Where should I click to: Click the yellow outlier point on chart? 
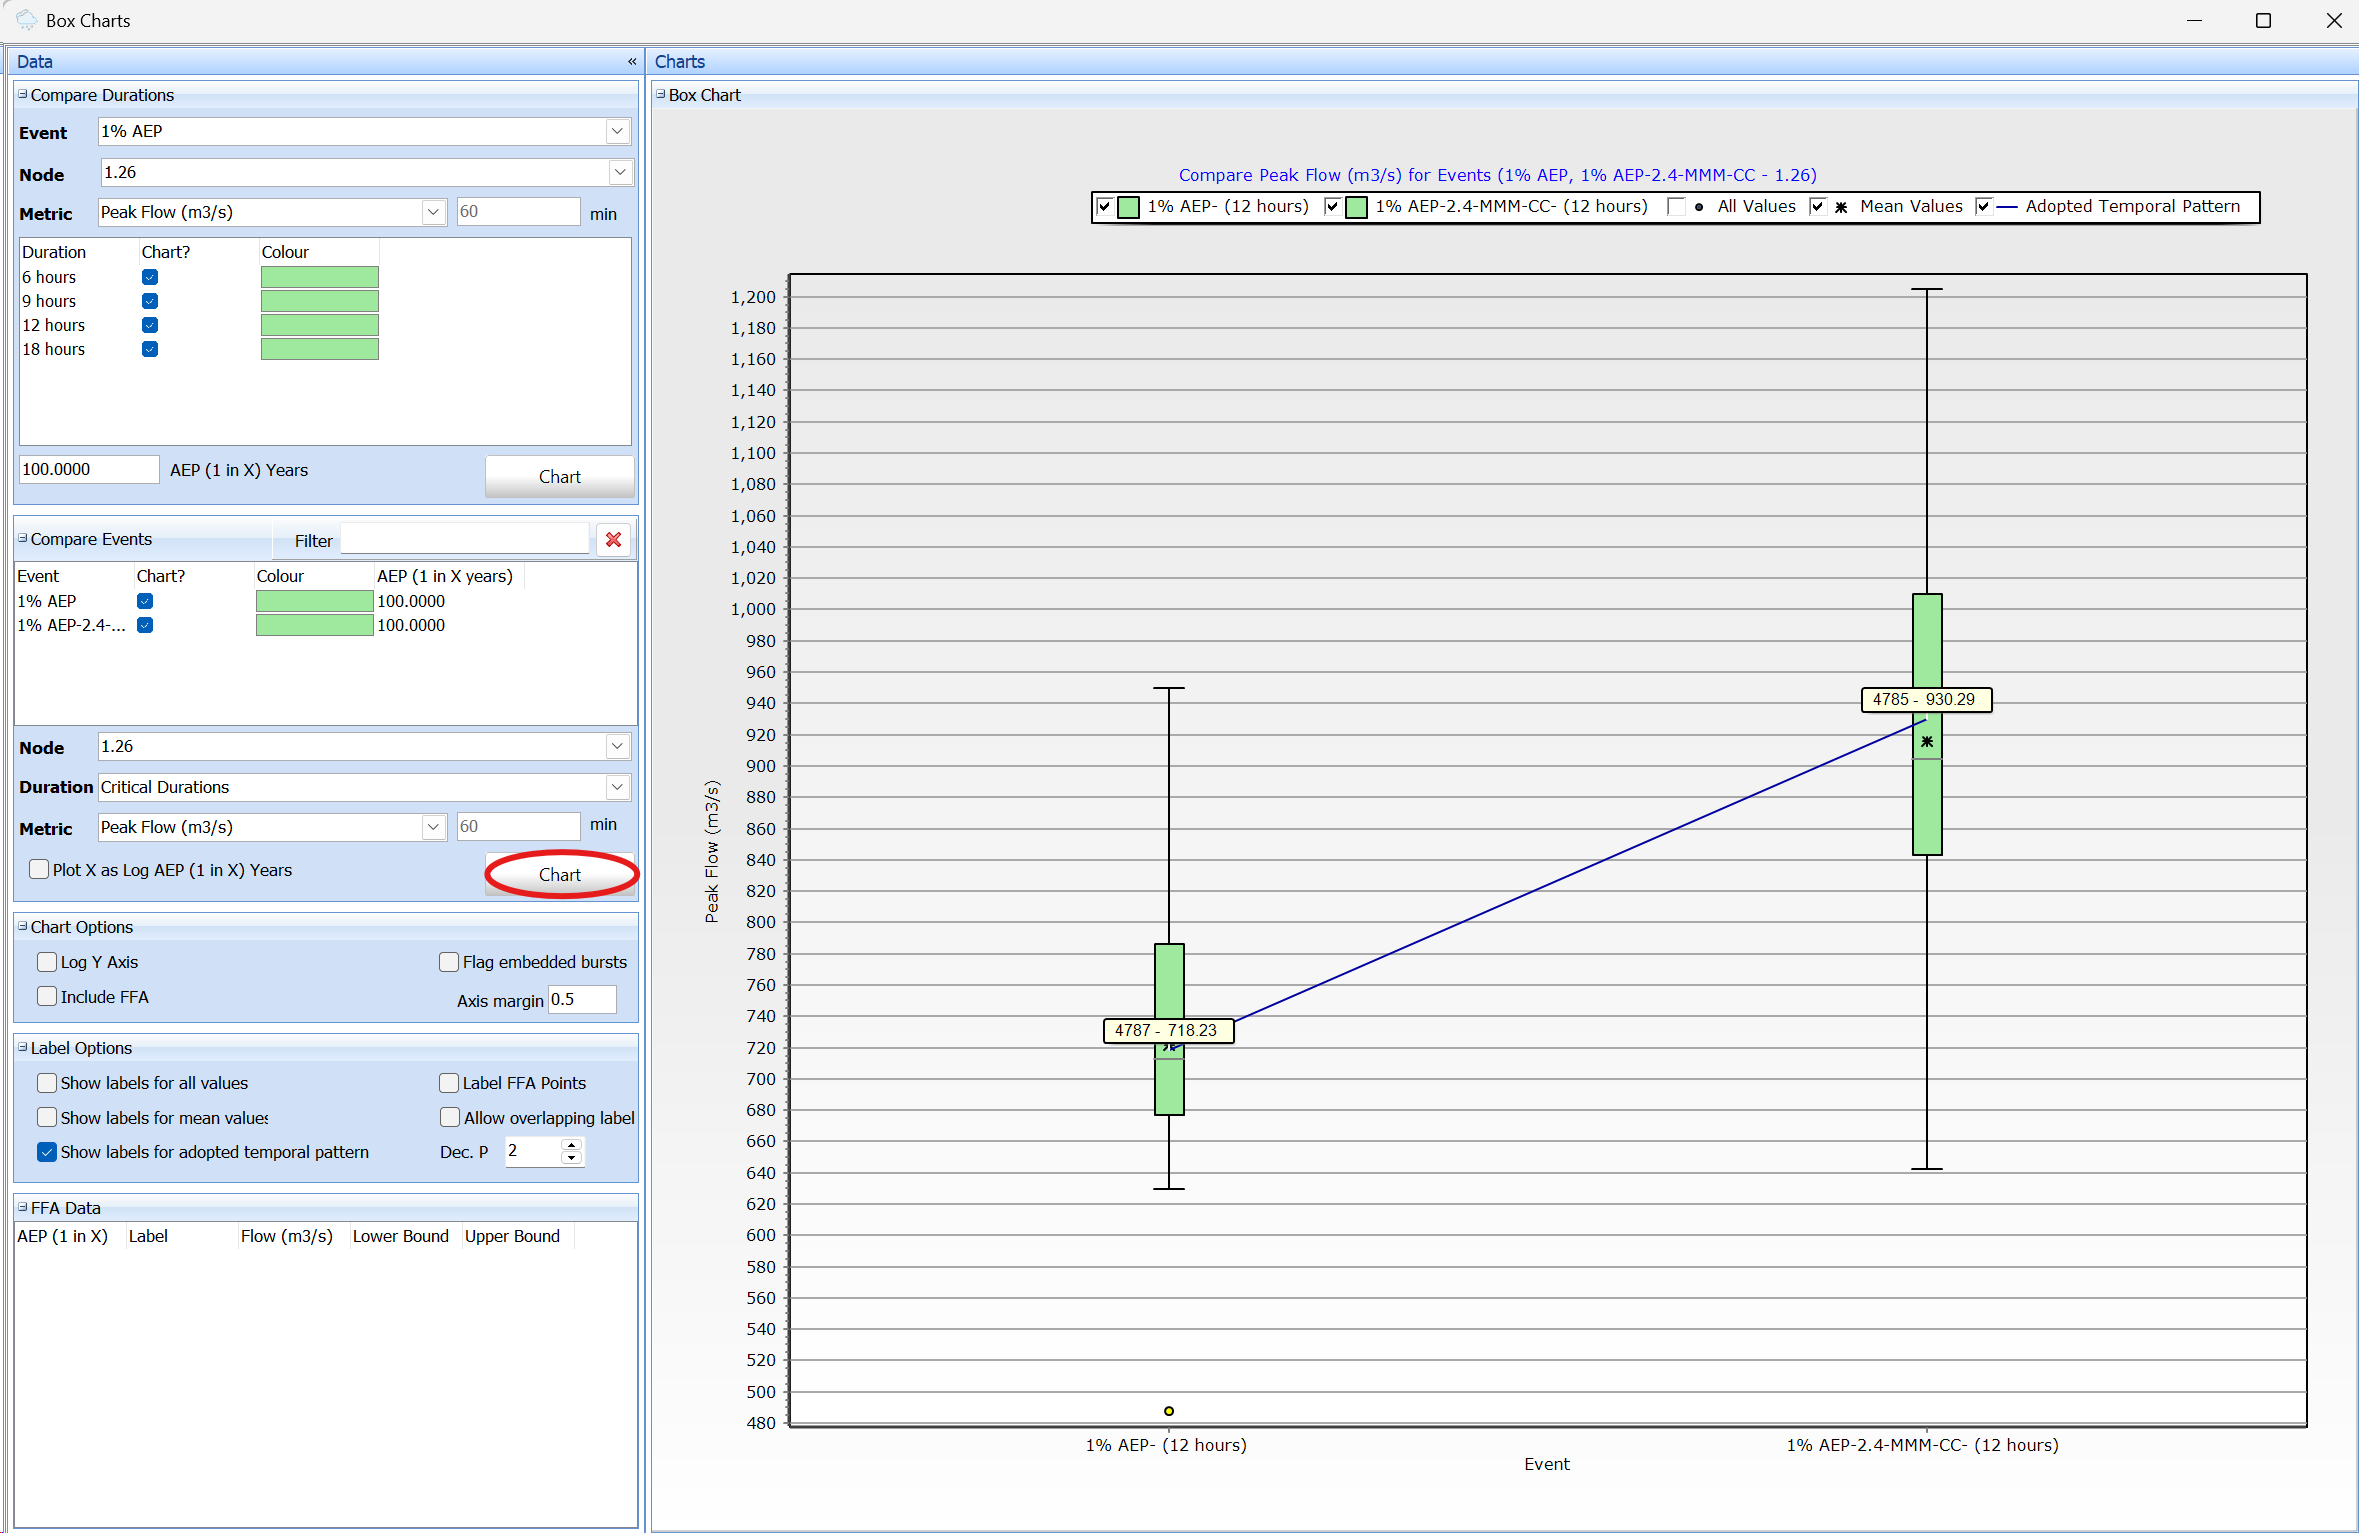[1168, 1411]
